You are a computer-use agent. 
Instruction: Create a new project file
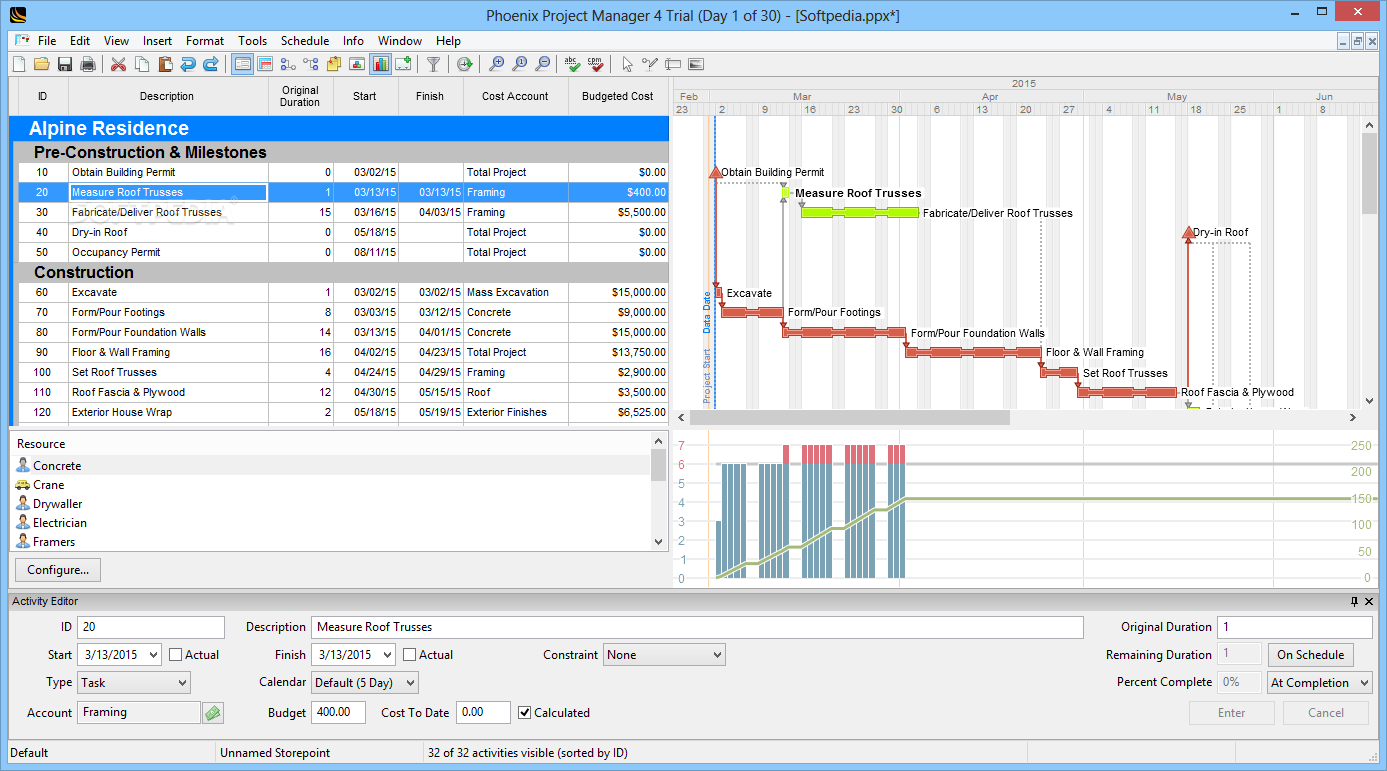coord(19,64)
